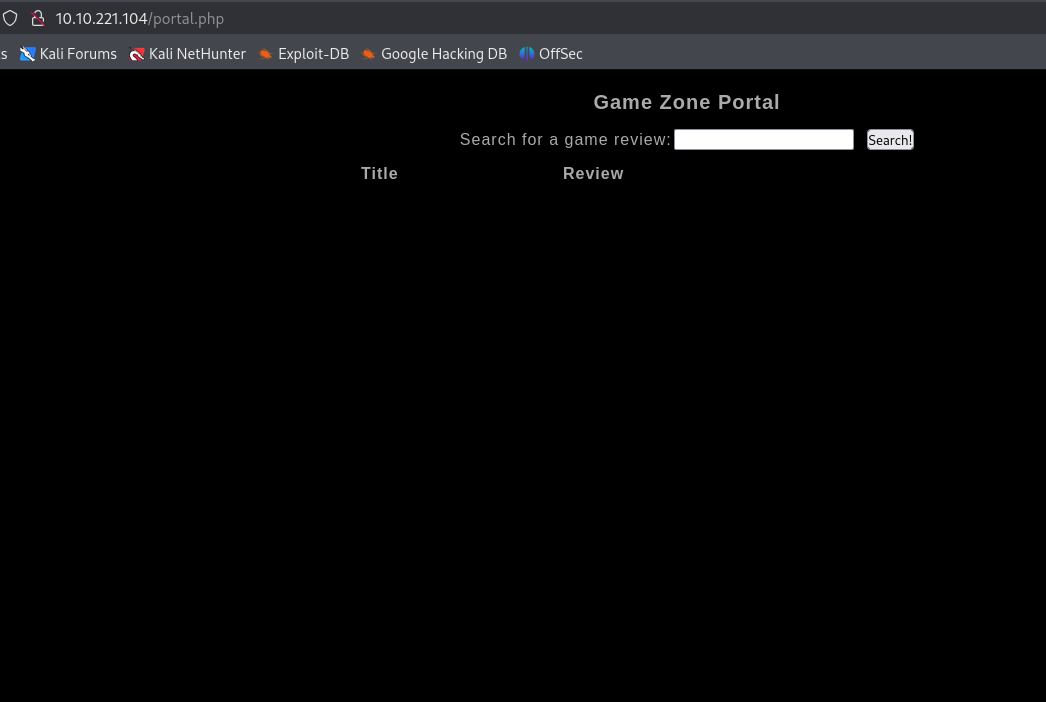The width and height of the screenshot is (1046, 702).
Task: Click the portal.php path in the URL
Action: (188, 19)
